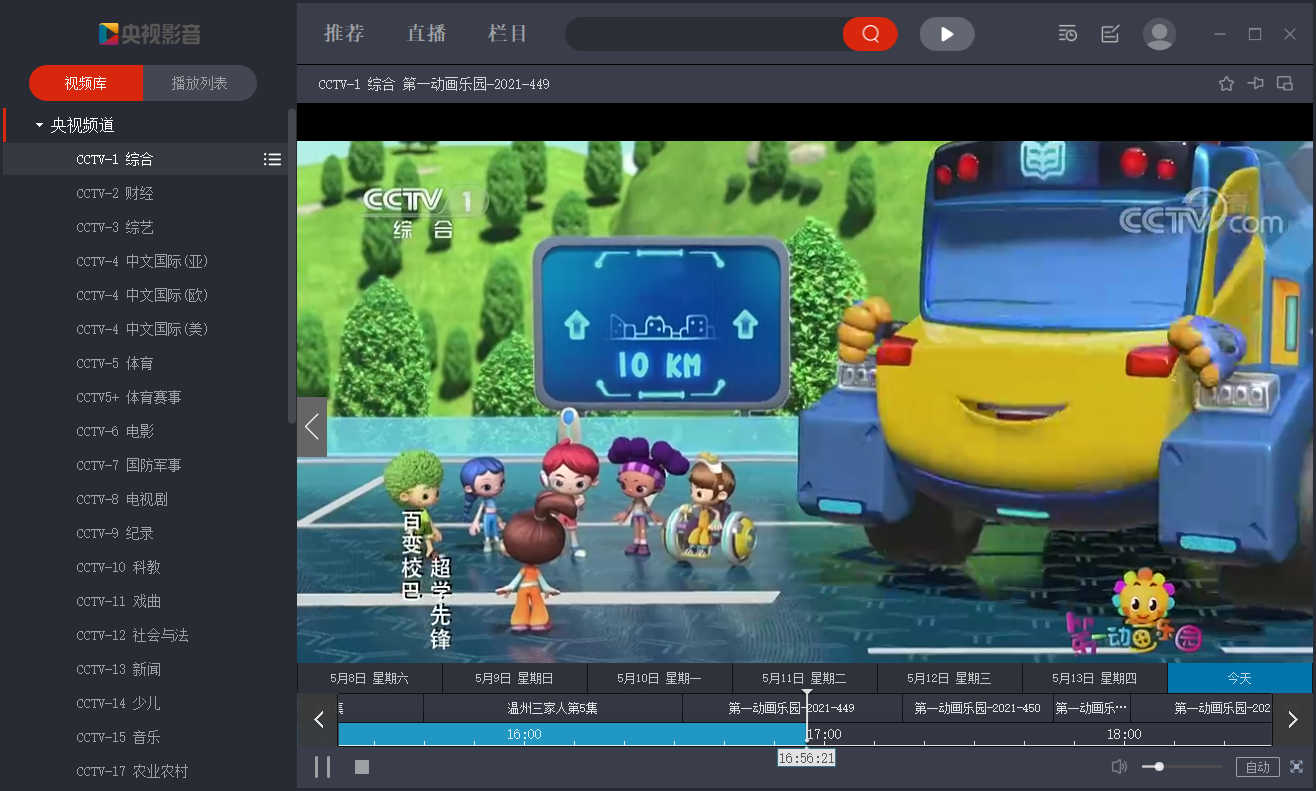1316x791 pixels.
Task: Click the user avatar icon
Action: tap(1159, 34)
